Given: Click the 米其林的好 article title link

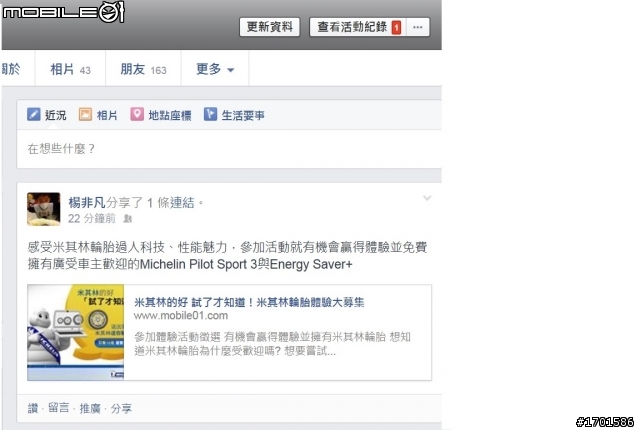Looking at the screenshot, I should [x=249, y=302].
